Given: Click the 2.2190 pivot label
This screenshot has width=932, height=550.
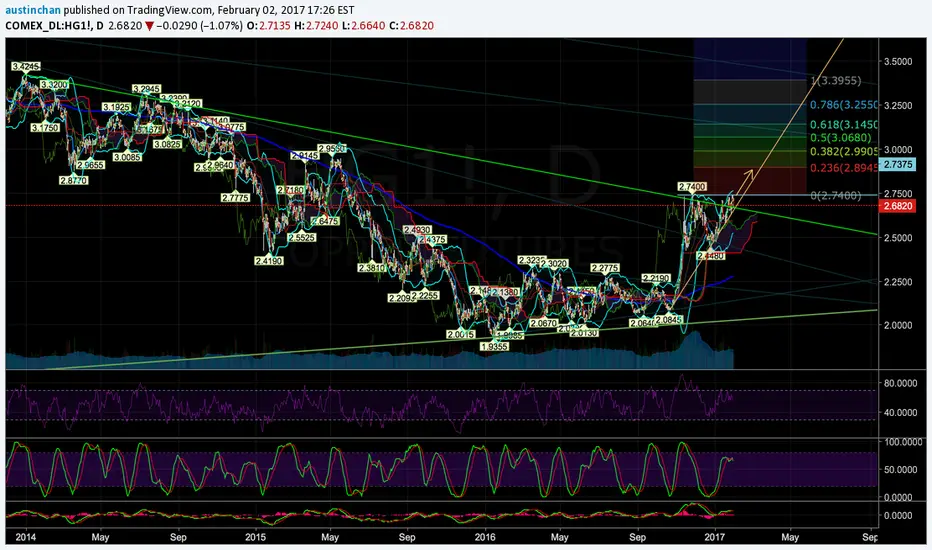Looking at the screenshot, I should (656, 278).
